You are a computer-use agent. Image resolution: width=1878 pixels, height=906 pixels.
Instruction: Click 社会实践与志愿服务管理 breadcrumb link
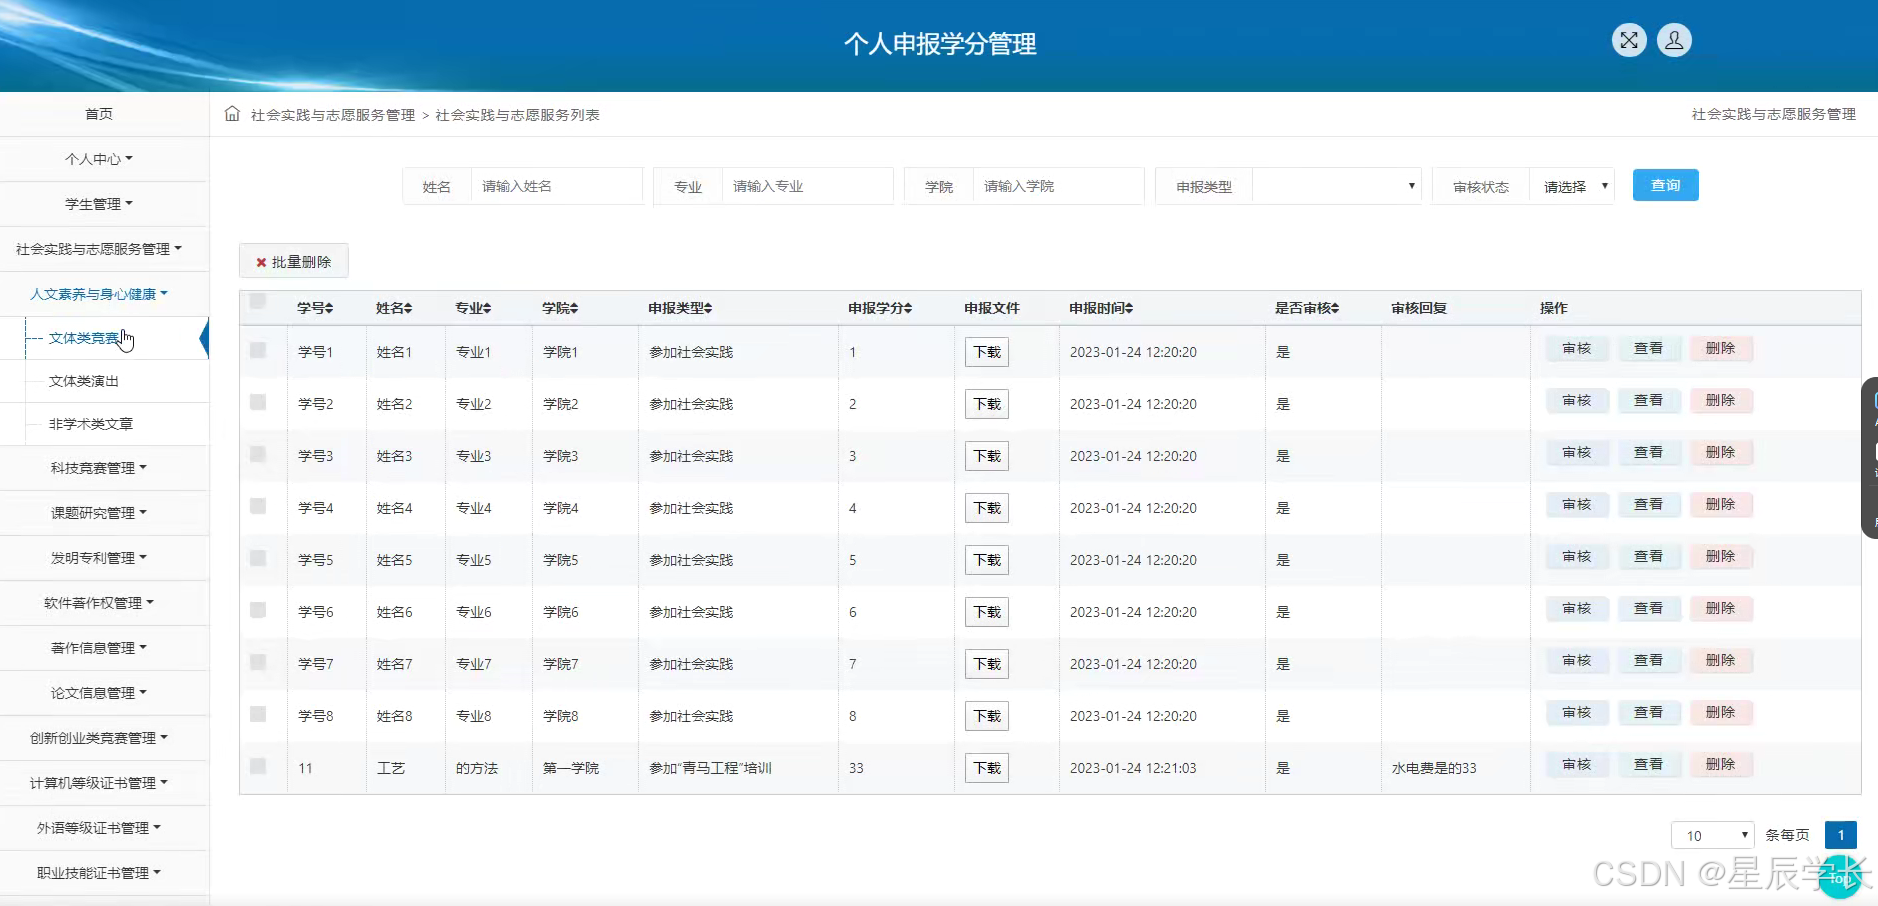tap(333, 115)
